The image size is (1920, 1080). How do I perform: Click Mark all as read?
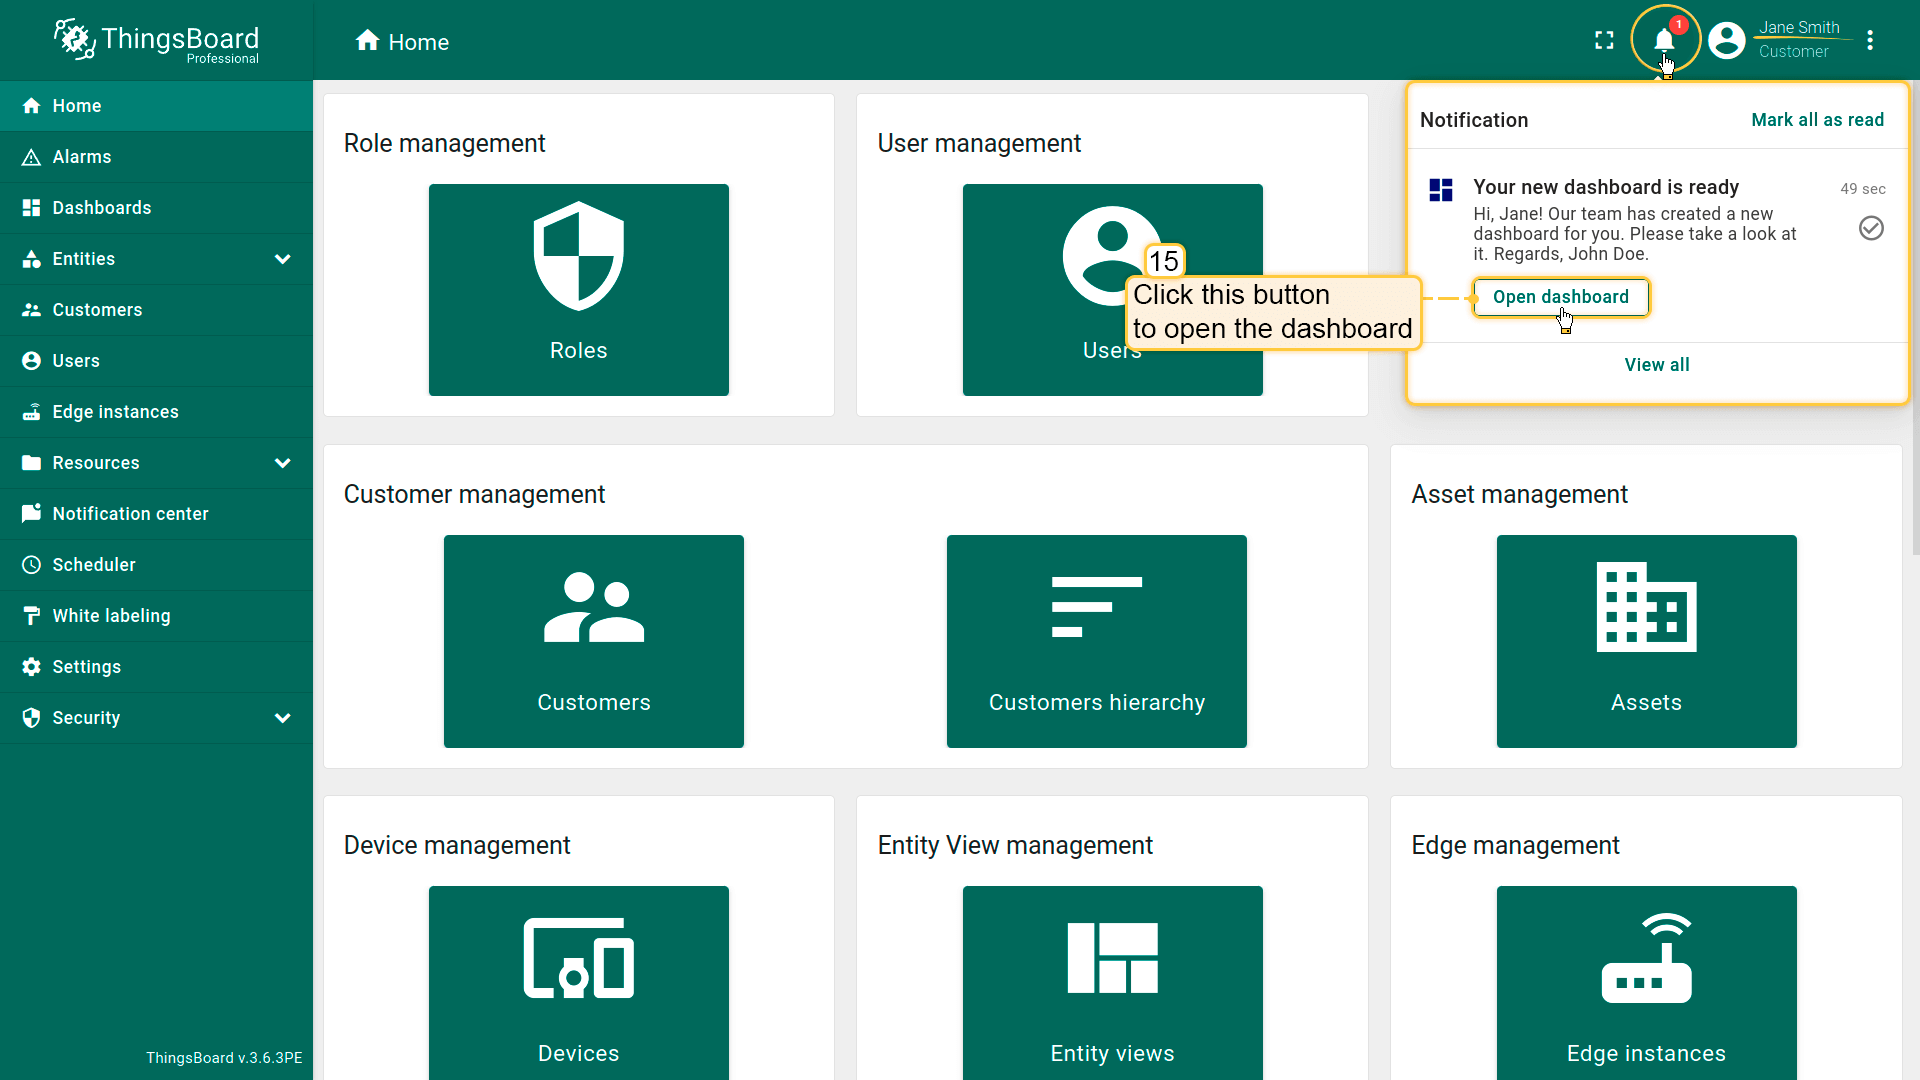coord(1817,120)
